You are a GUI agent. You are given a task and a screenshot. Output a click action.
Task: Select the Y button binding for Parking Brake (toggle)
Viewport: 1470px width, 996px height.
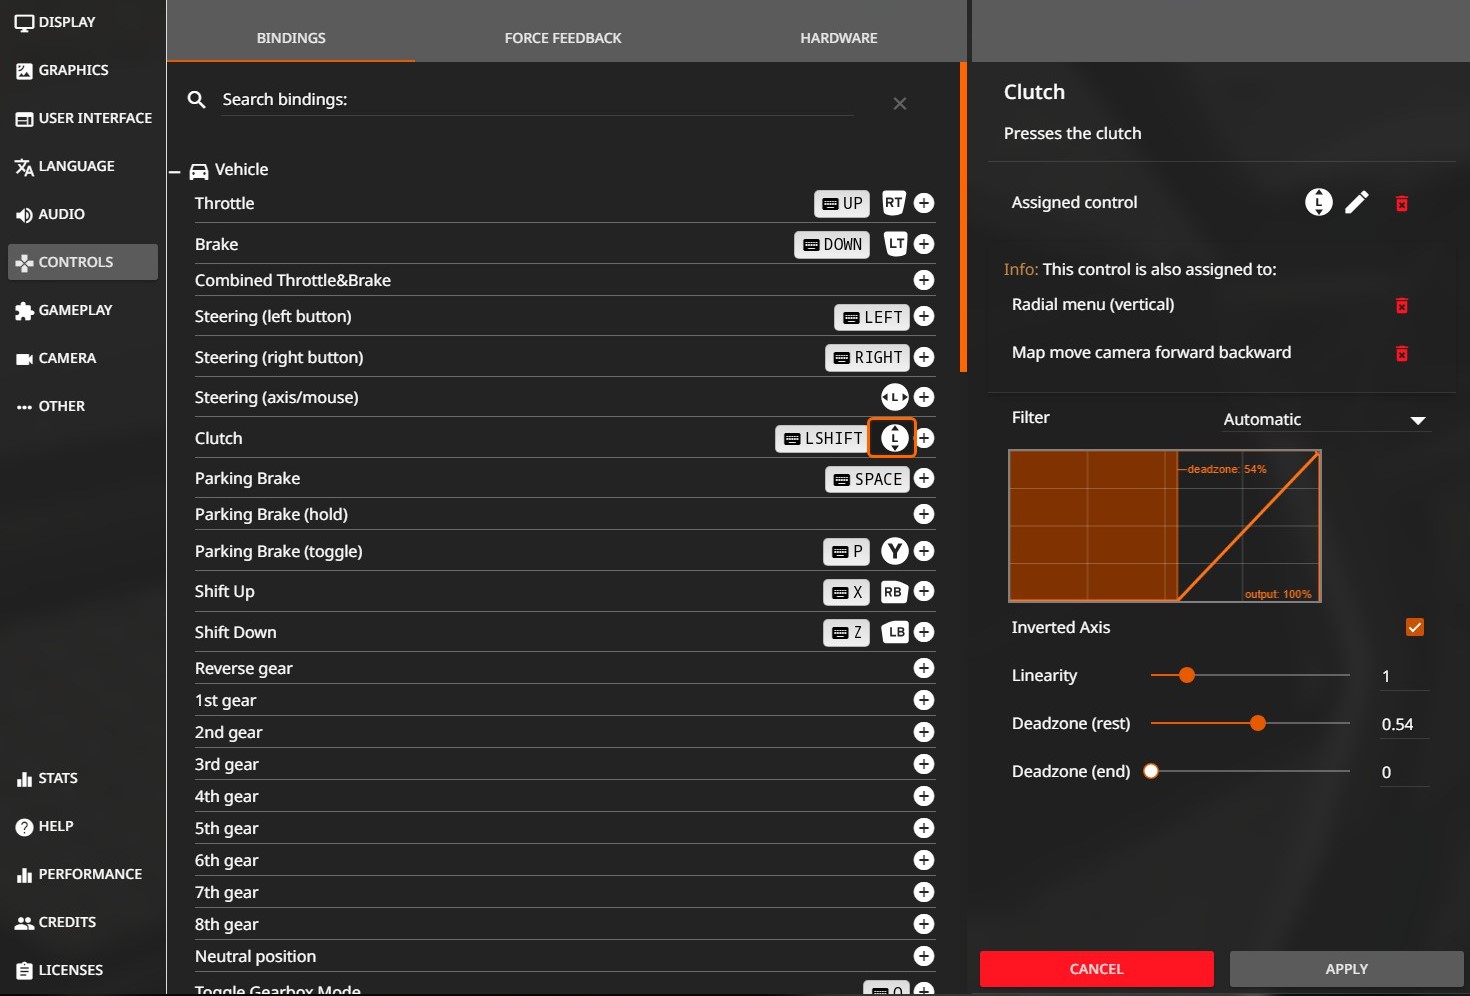pyautogui.click(x=895, y=551)
